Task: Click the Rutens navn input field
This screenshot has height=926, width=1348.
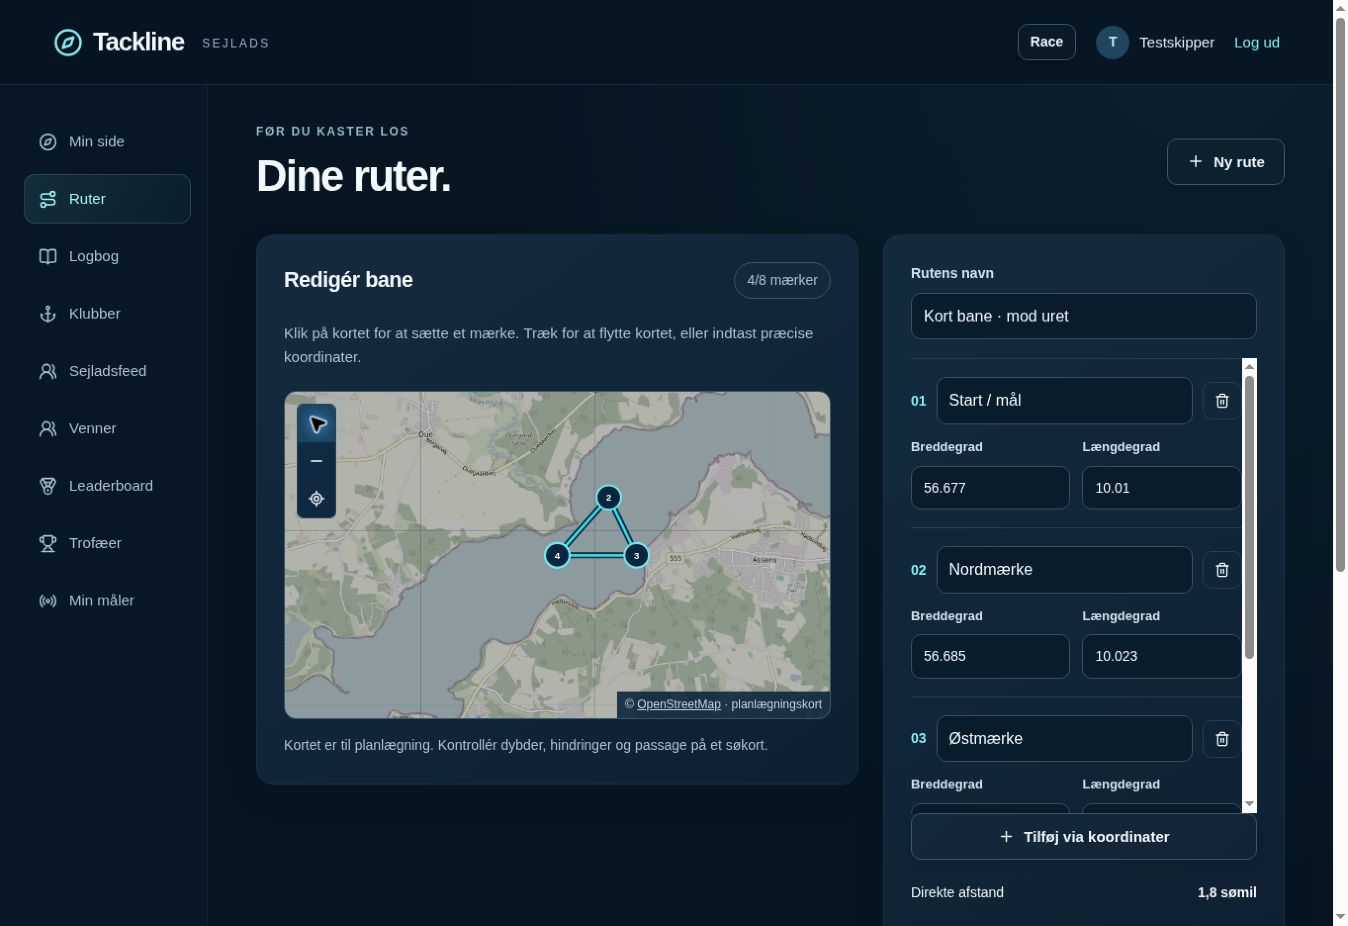Action: [1083, 316]
